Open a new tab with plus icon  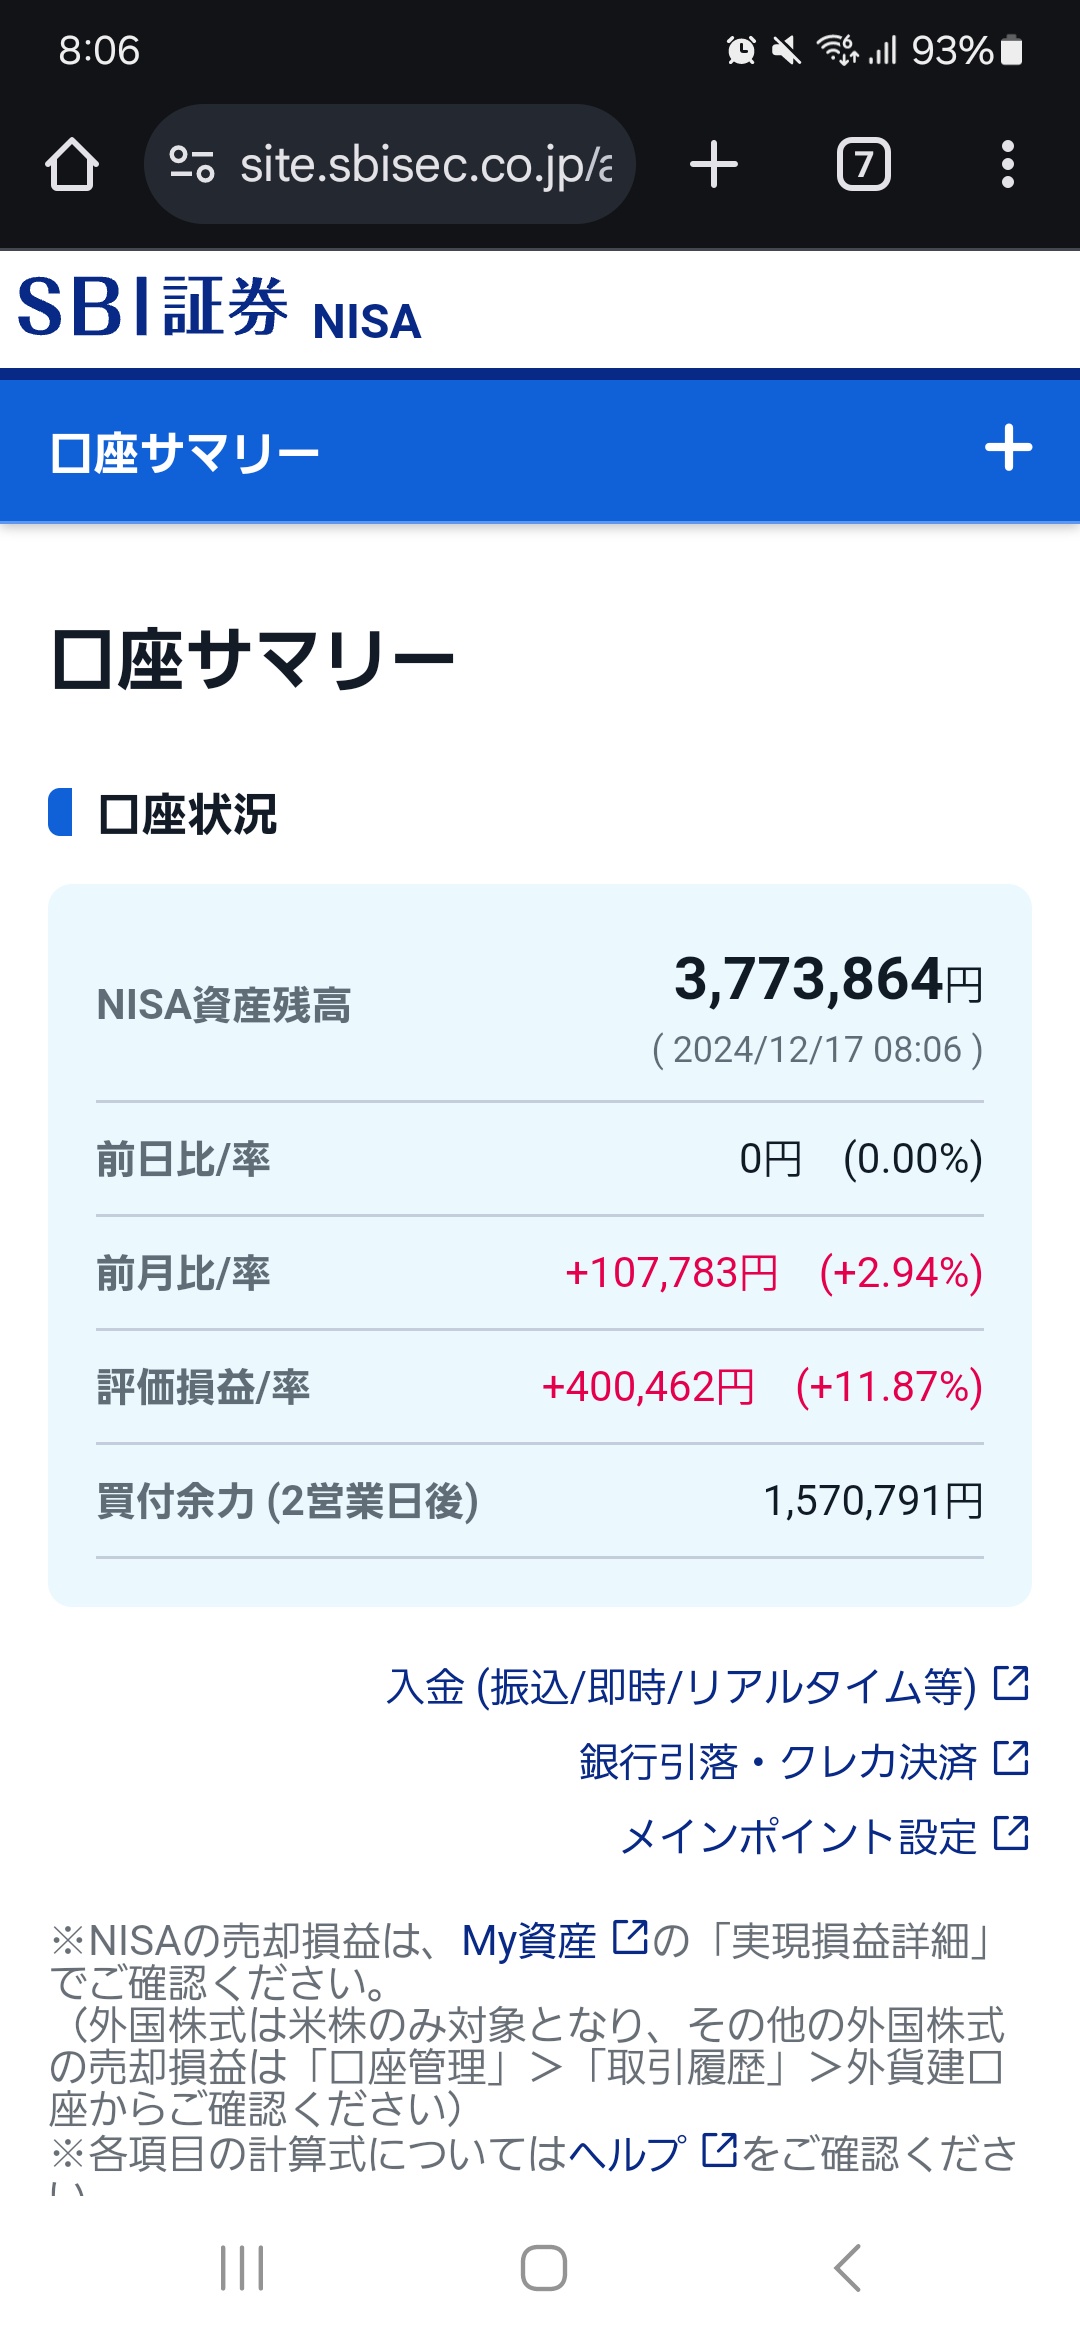point(714,164)
